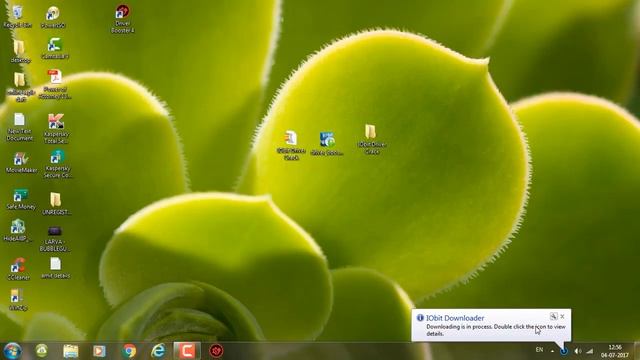Launch Internet Explorer from the taskbar
Screen dimensions: 640x360
tap(158, 351)
